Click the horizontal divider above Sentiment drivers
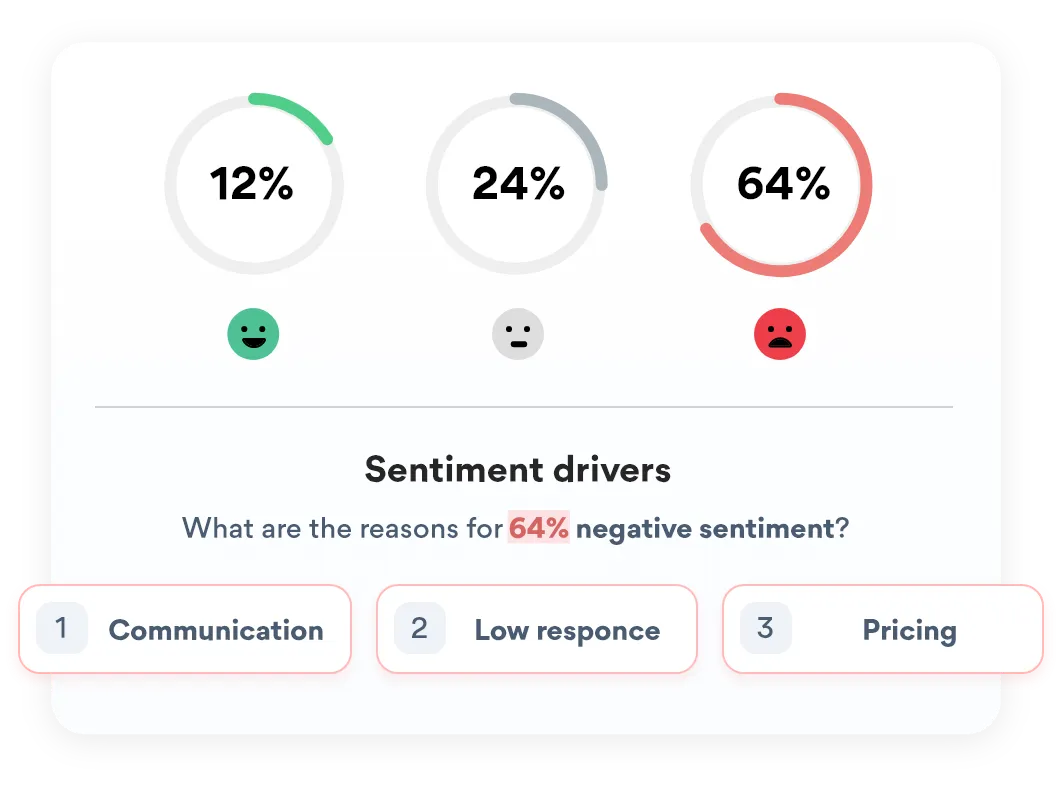1062x789 pixels. pos(524,407)
